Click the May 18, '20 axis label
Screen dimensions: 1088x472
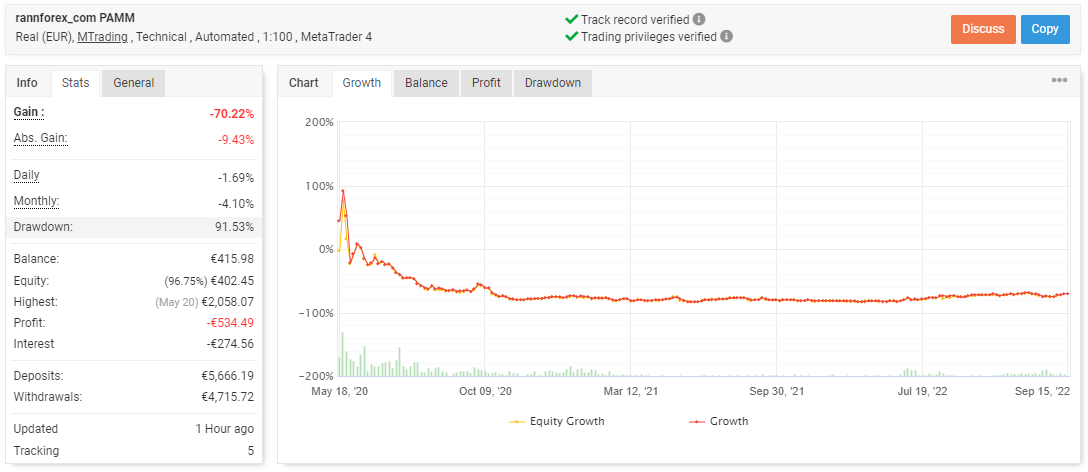click(x=339, y=391)
